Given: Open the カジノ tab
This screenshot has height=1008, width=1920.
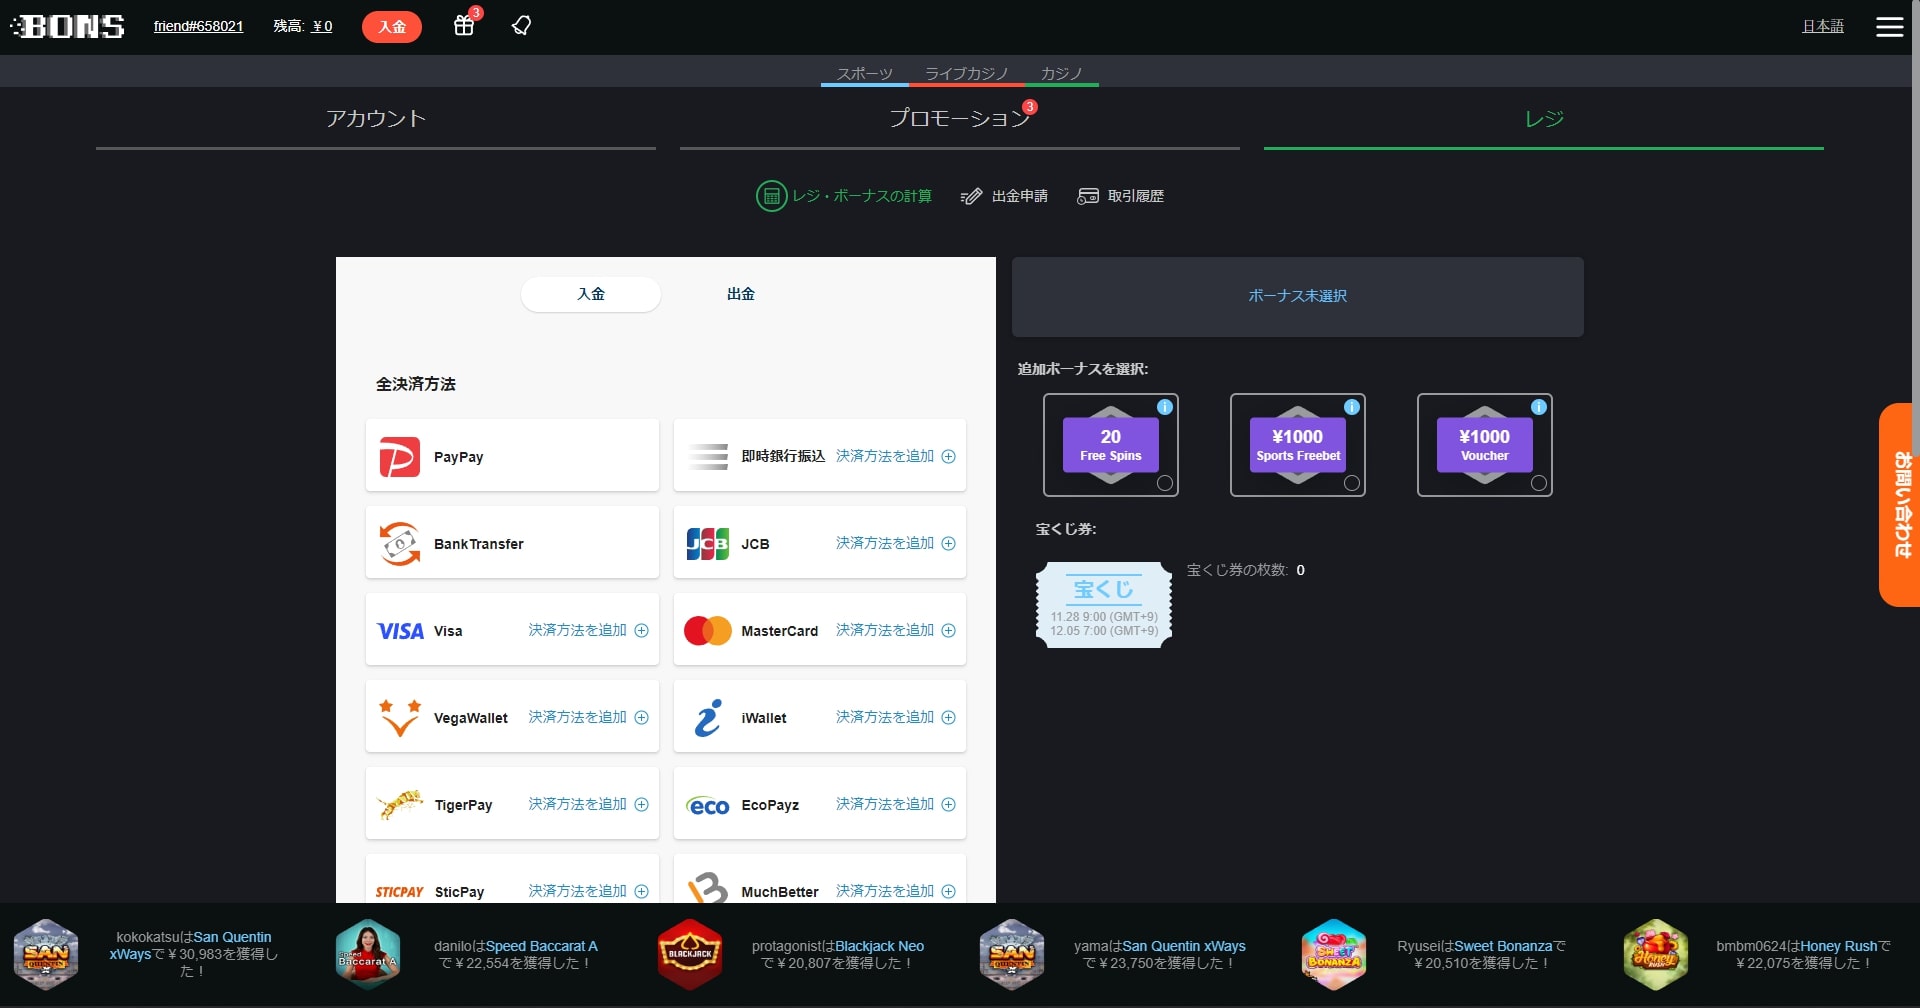Looking at the screenshot, I should pos(1062,74).
